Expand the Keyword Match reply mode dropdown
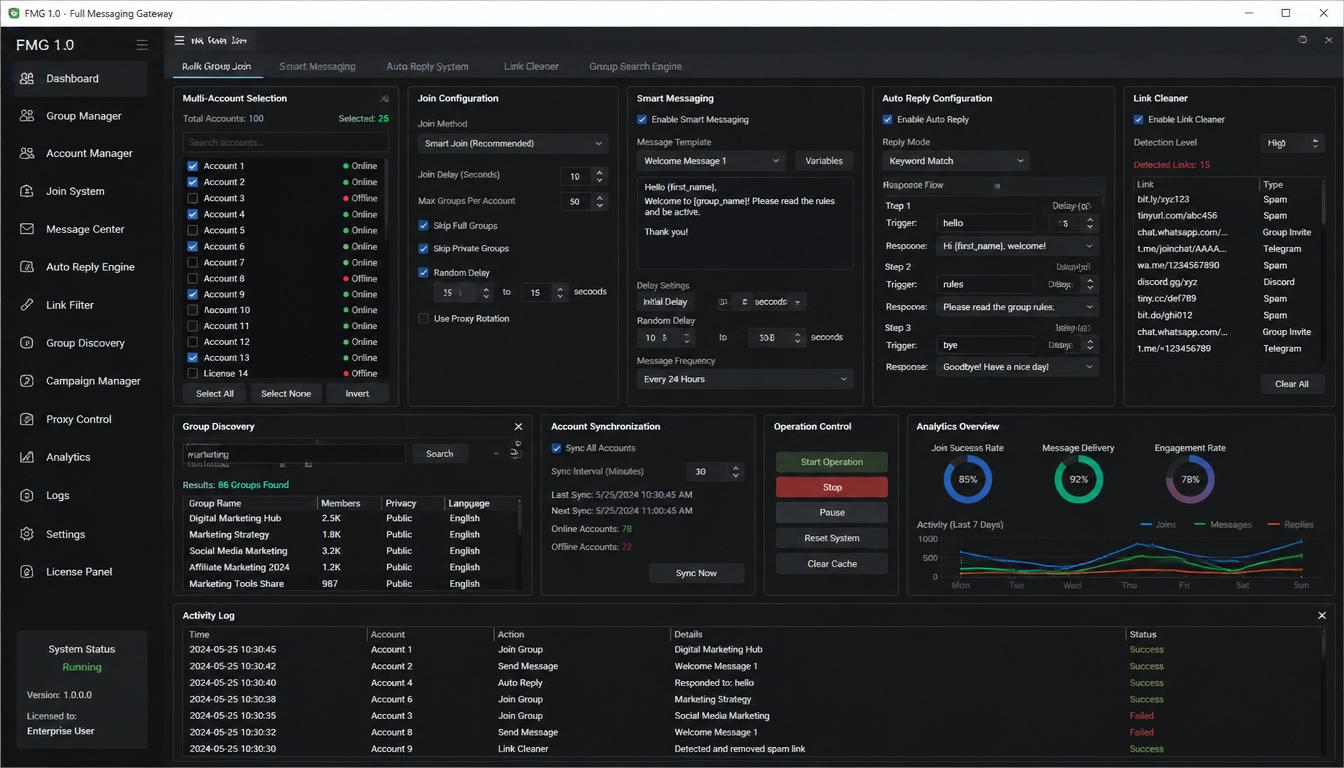 955,161
